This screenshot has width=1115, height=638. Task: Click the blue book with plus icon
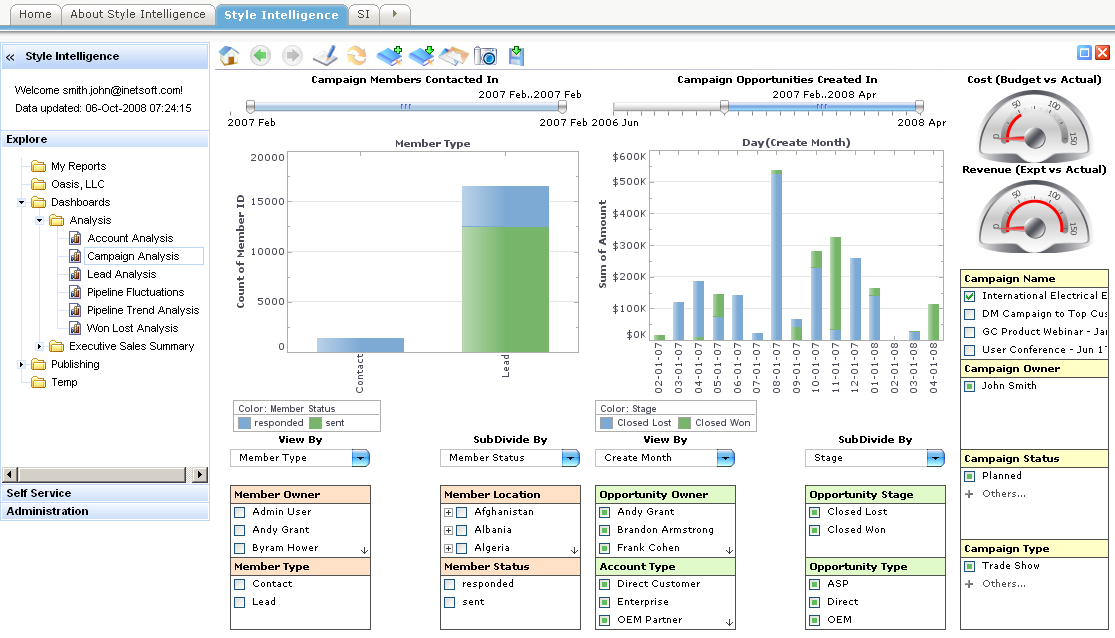pos(389,56)
